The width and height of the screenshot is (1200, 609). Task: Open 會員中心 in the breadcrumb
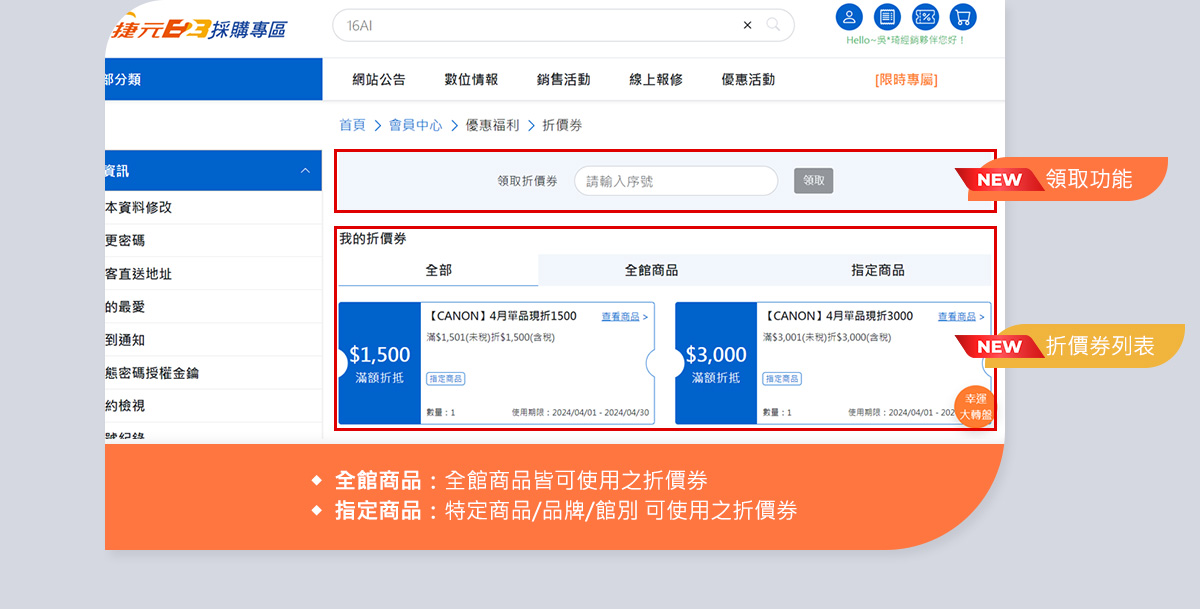(415, 125)
